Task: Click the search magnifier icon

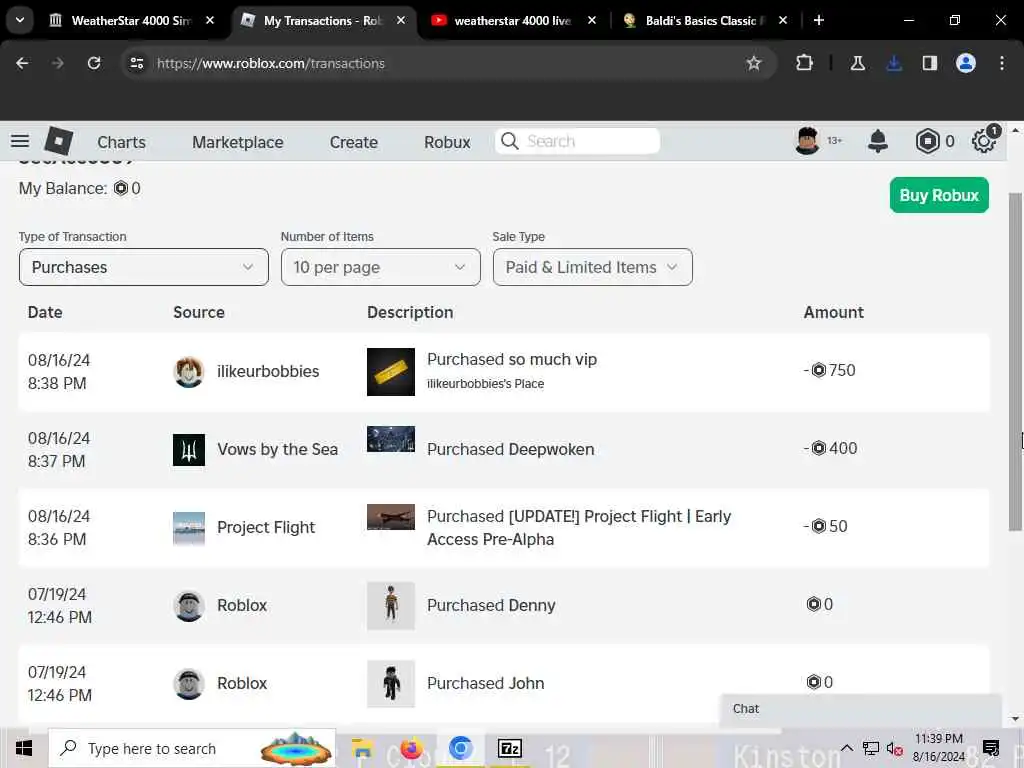Action: pyautogui.click(x=509, y=141)
